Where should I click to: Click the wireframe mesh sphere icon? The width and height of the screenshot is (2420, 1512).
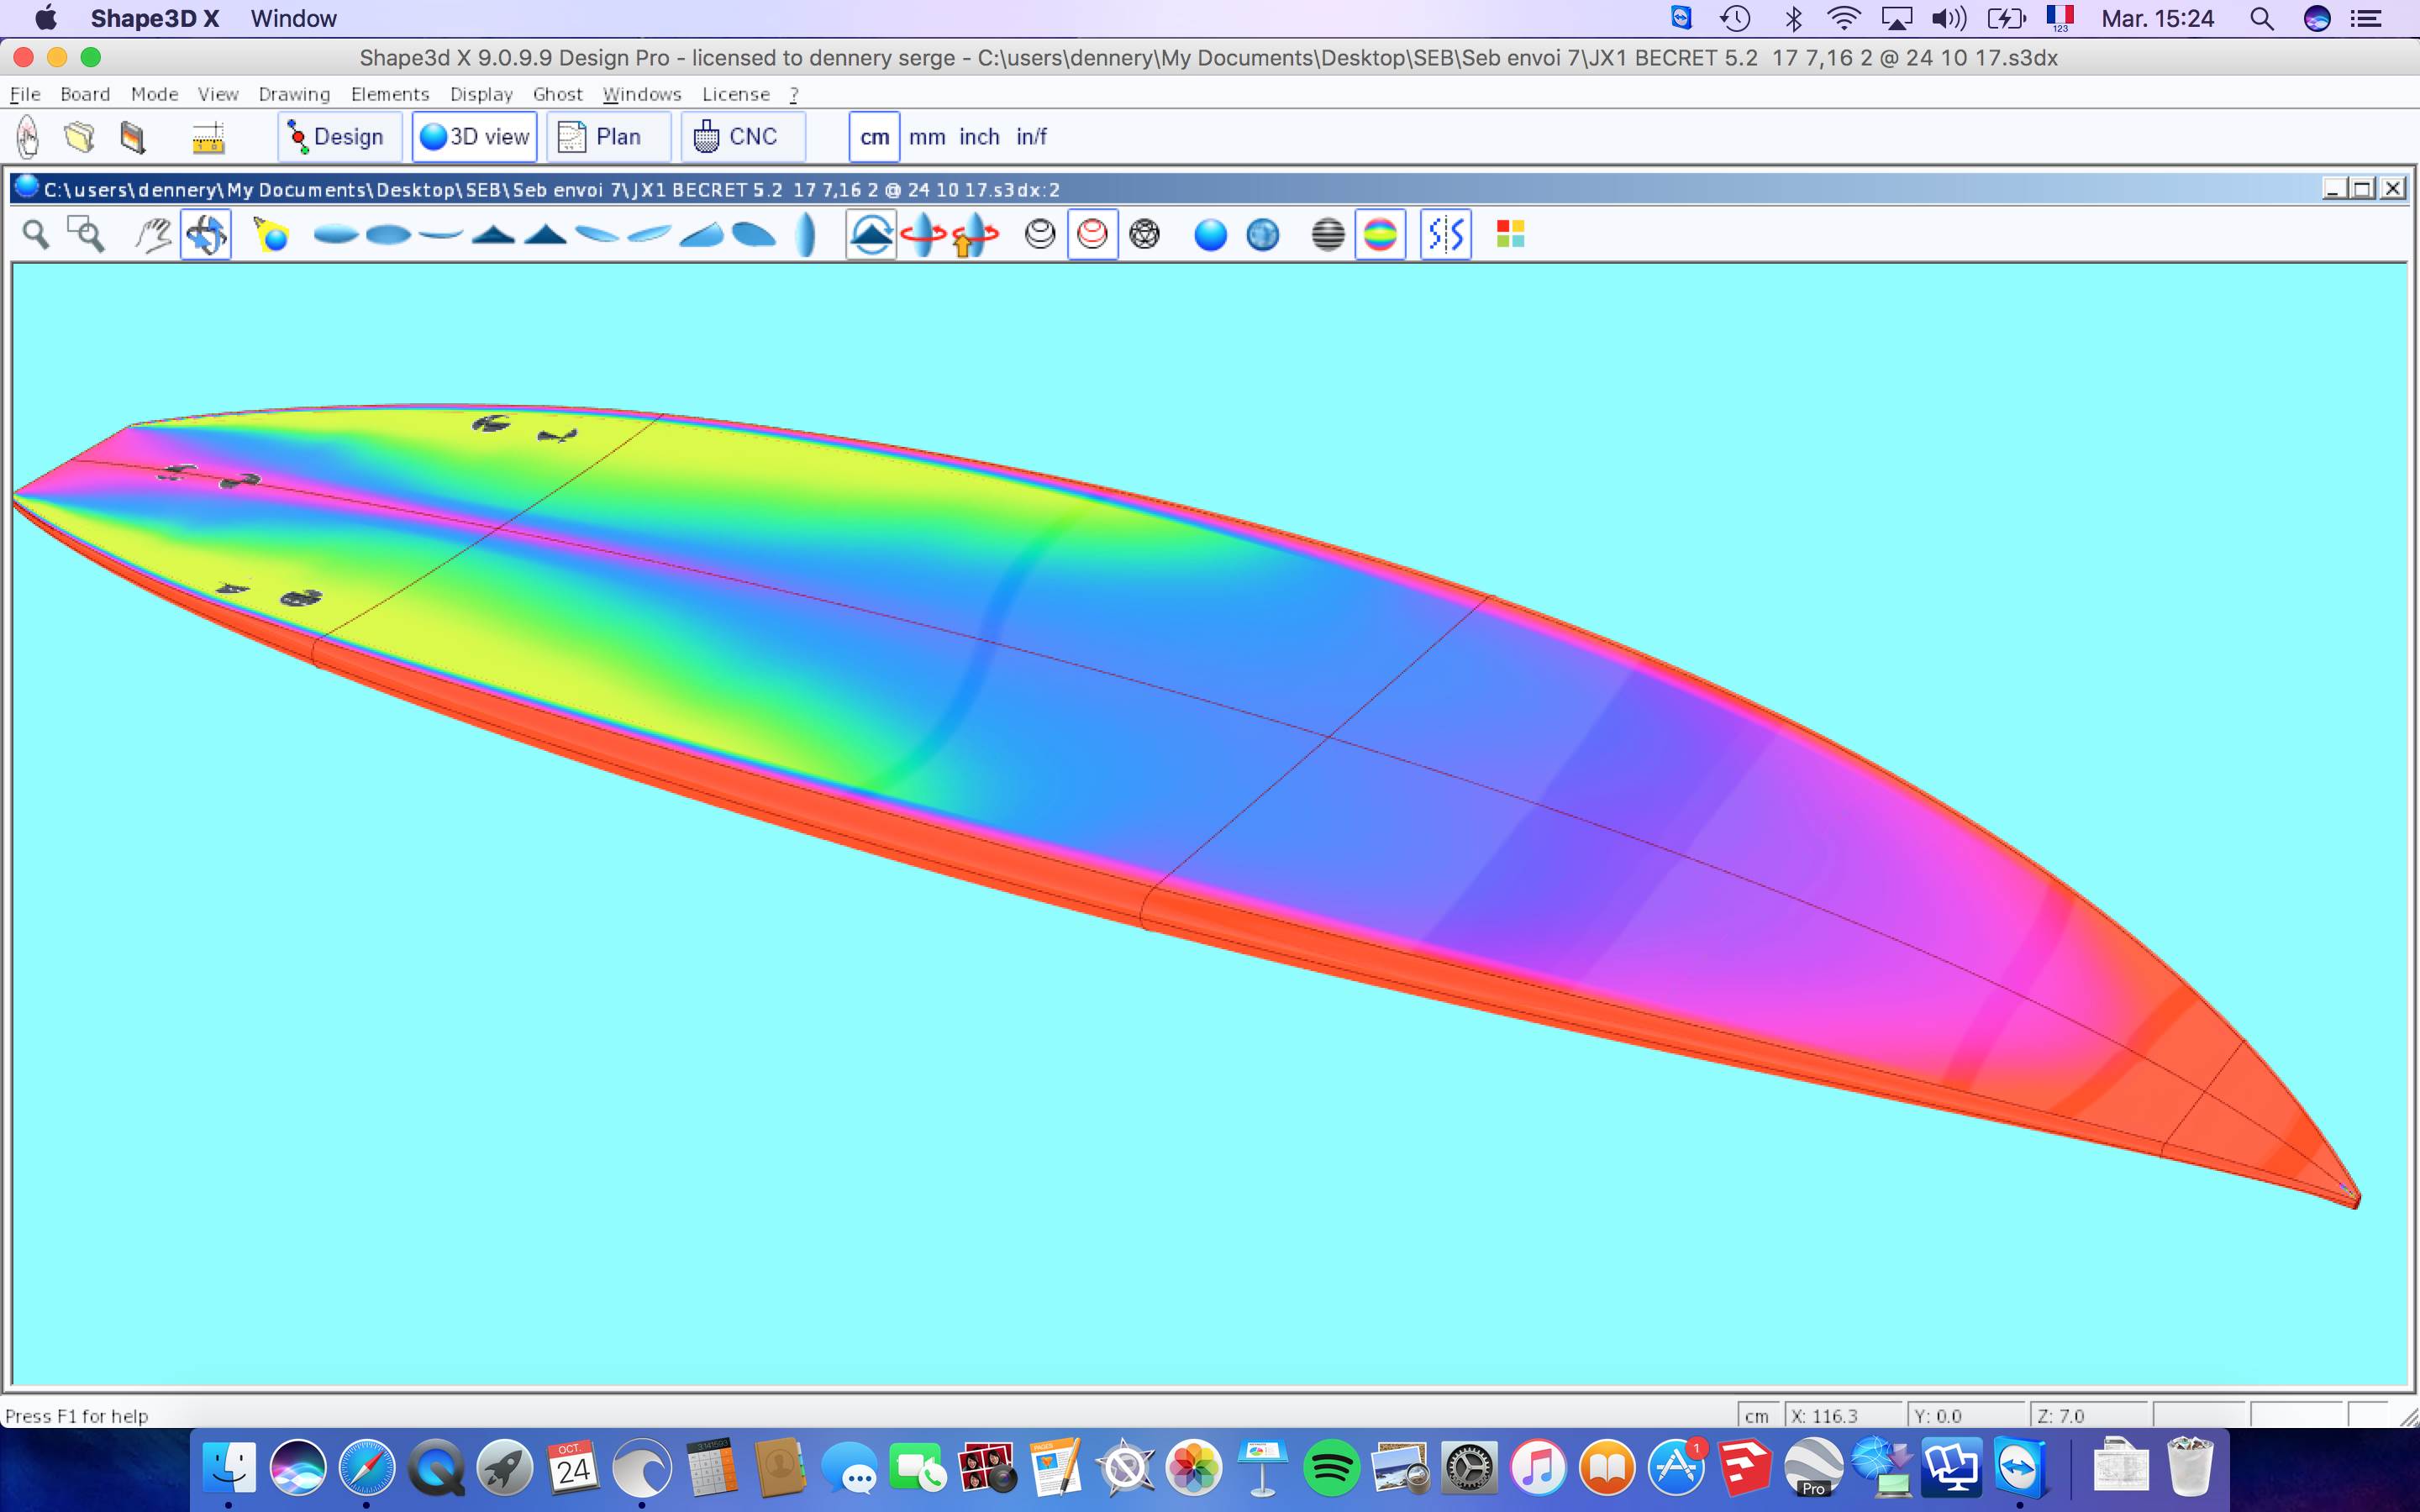click(x=1144, y=235)
